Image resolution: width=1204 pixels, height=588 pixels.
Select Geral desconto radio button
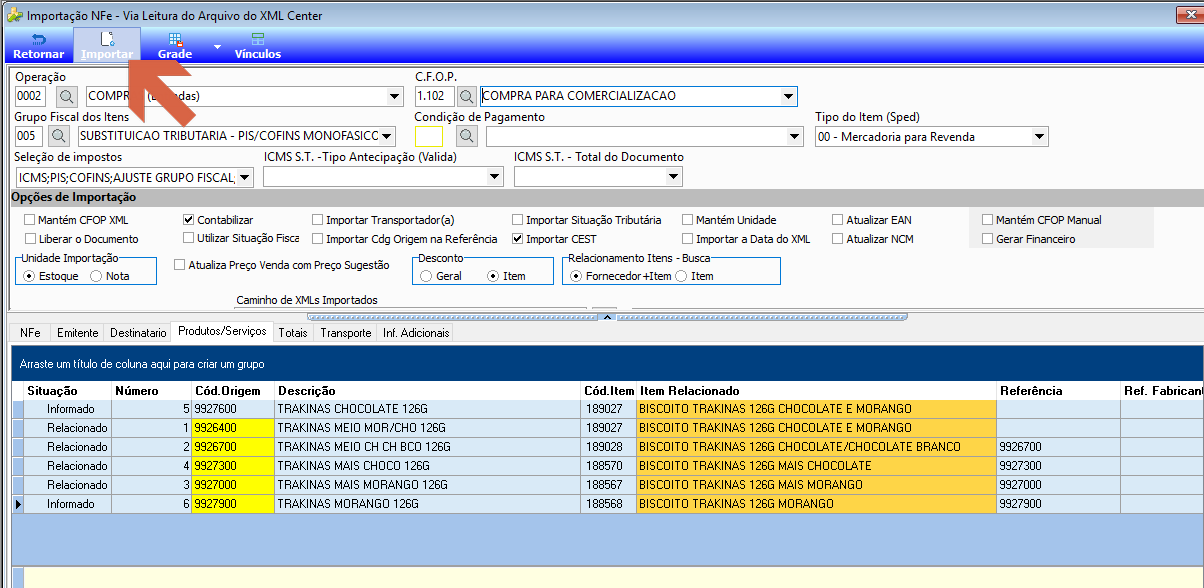426,276
